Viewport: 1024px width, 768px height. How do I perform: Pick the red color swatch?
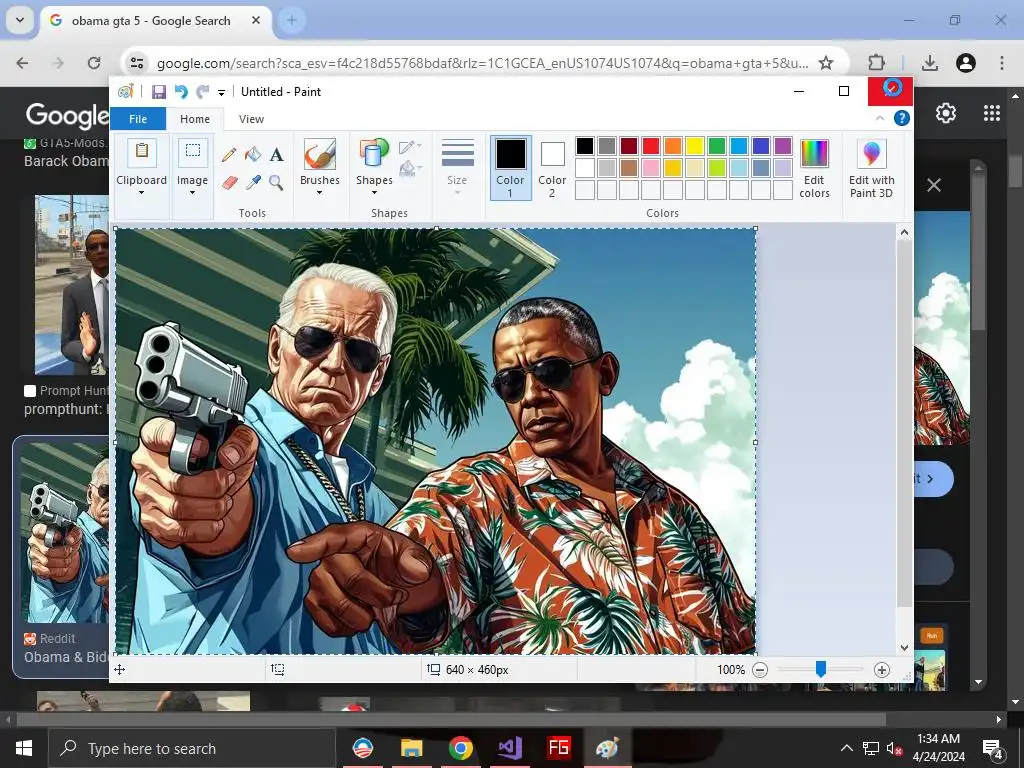point(651,146)
